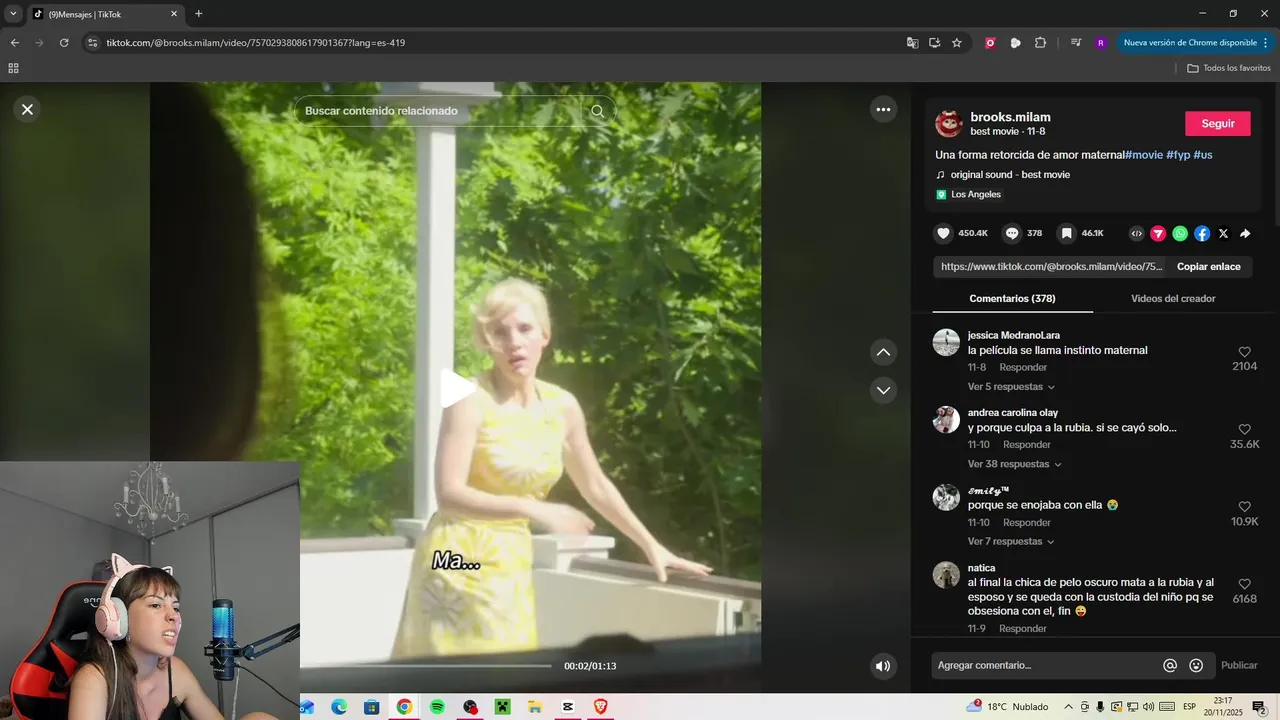
Task: Open Chrome profile R avatar
Action: (x=1101, y=43)
